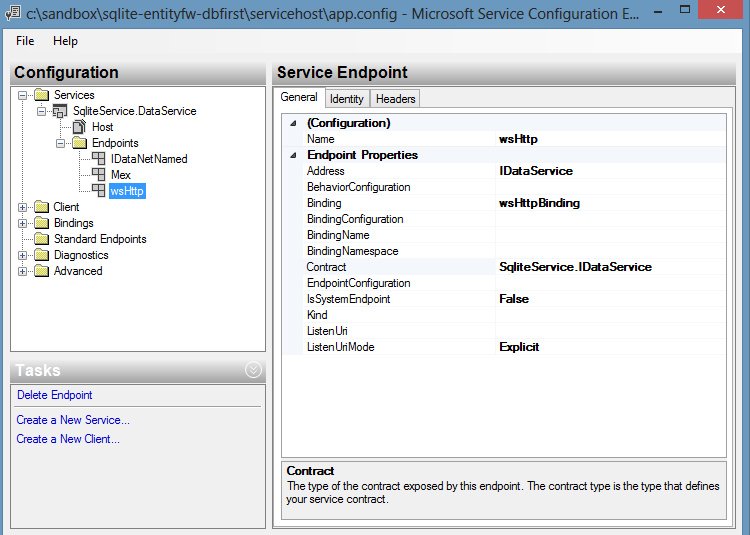Expand the Advanced tree node
750x535 pixels.
pos(22,272)
